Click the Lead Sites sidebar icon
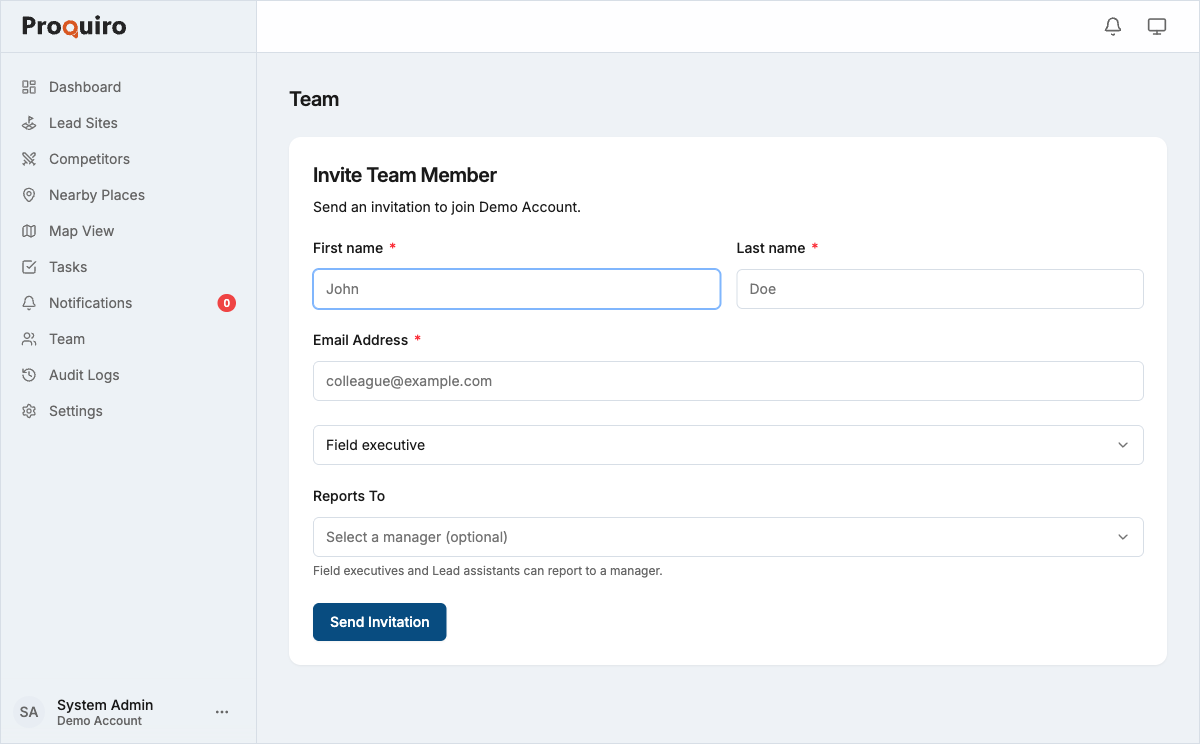1200x744 pixels. pyautogui.click(x=30, y=123)
